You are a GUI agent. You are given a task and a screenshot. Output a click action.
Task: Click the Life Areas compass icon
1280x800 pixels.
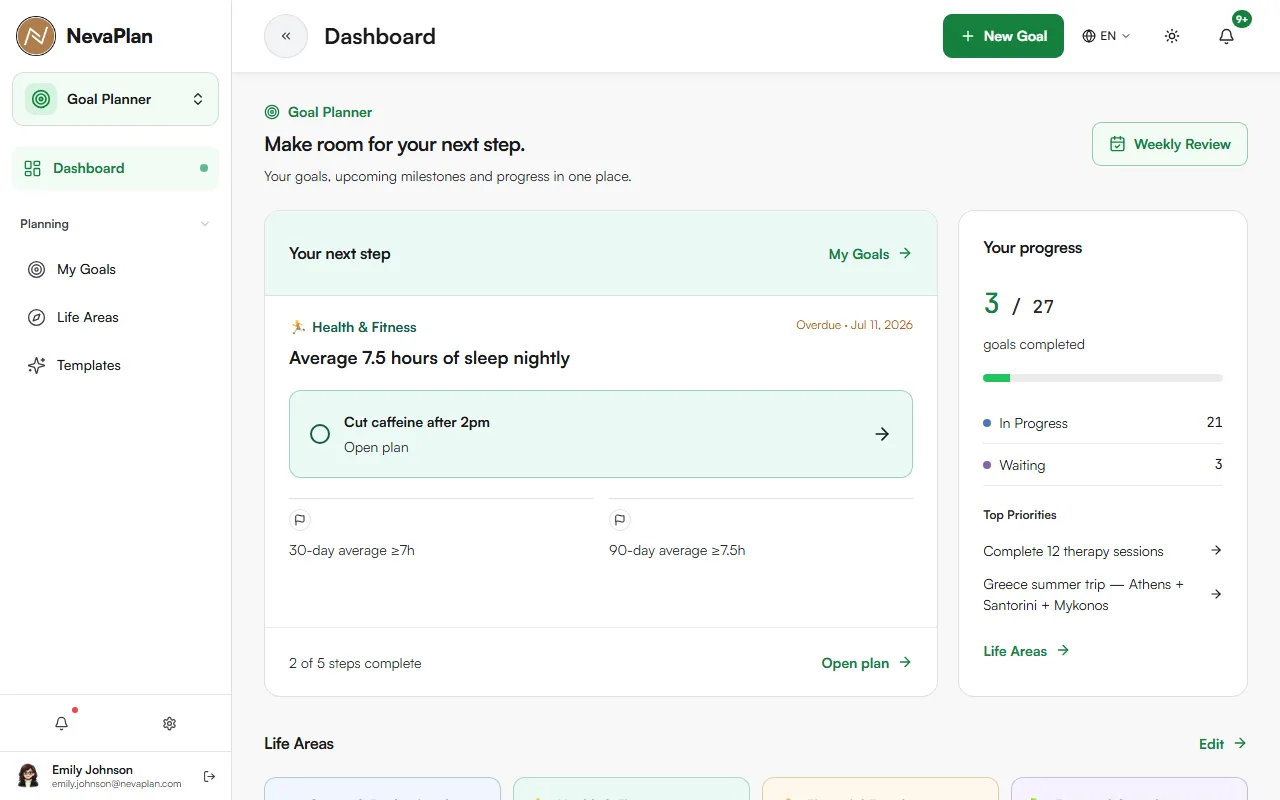[x=37, y=317]
